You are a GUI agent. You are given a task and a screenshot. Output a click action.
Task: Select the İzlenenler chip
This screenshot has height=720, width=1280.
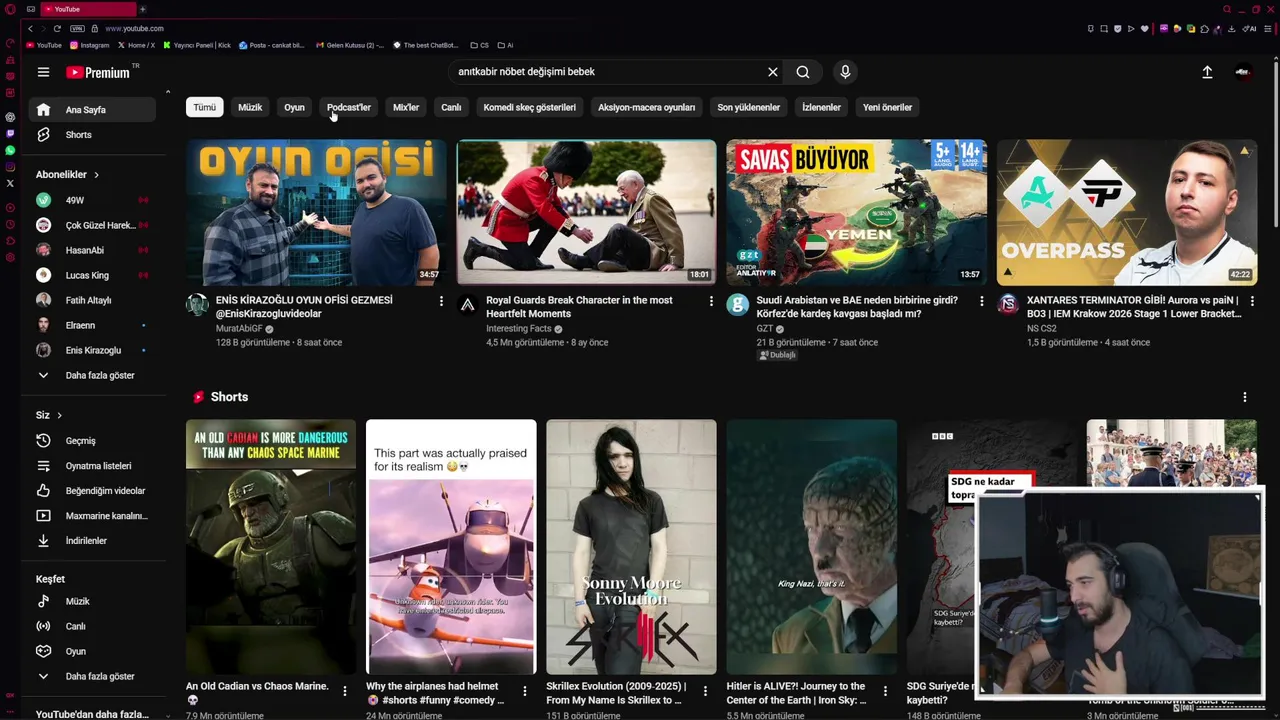821,107
